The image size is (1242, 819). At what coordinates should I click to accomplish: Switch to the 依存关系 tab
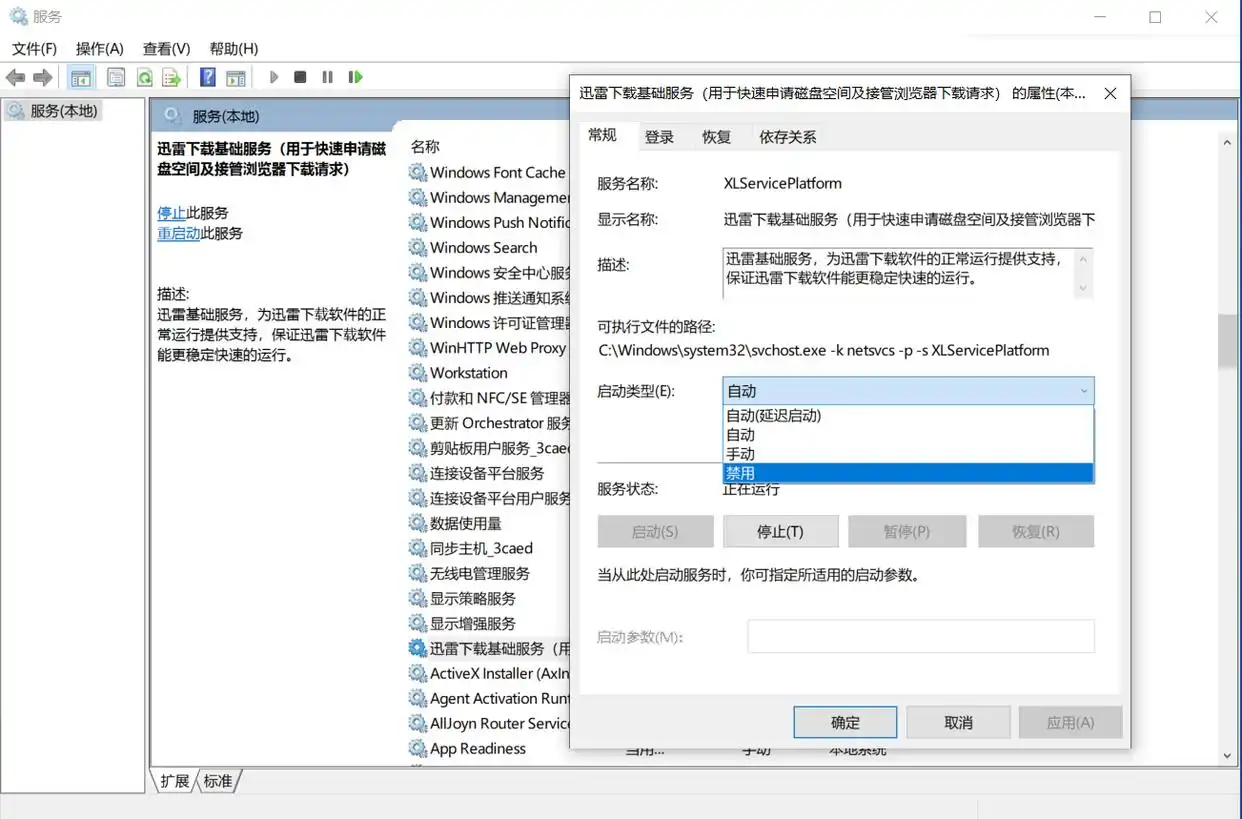tap(788, 137)
